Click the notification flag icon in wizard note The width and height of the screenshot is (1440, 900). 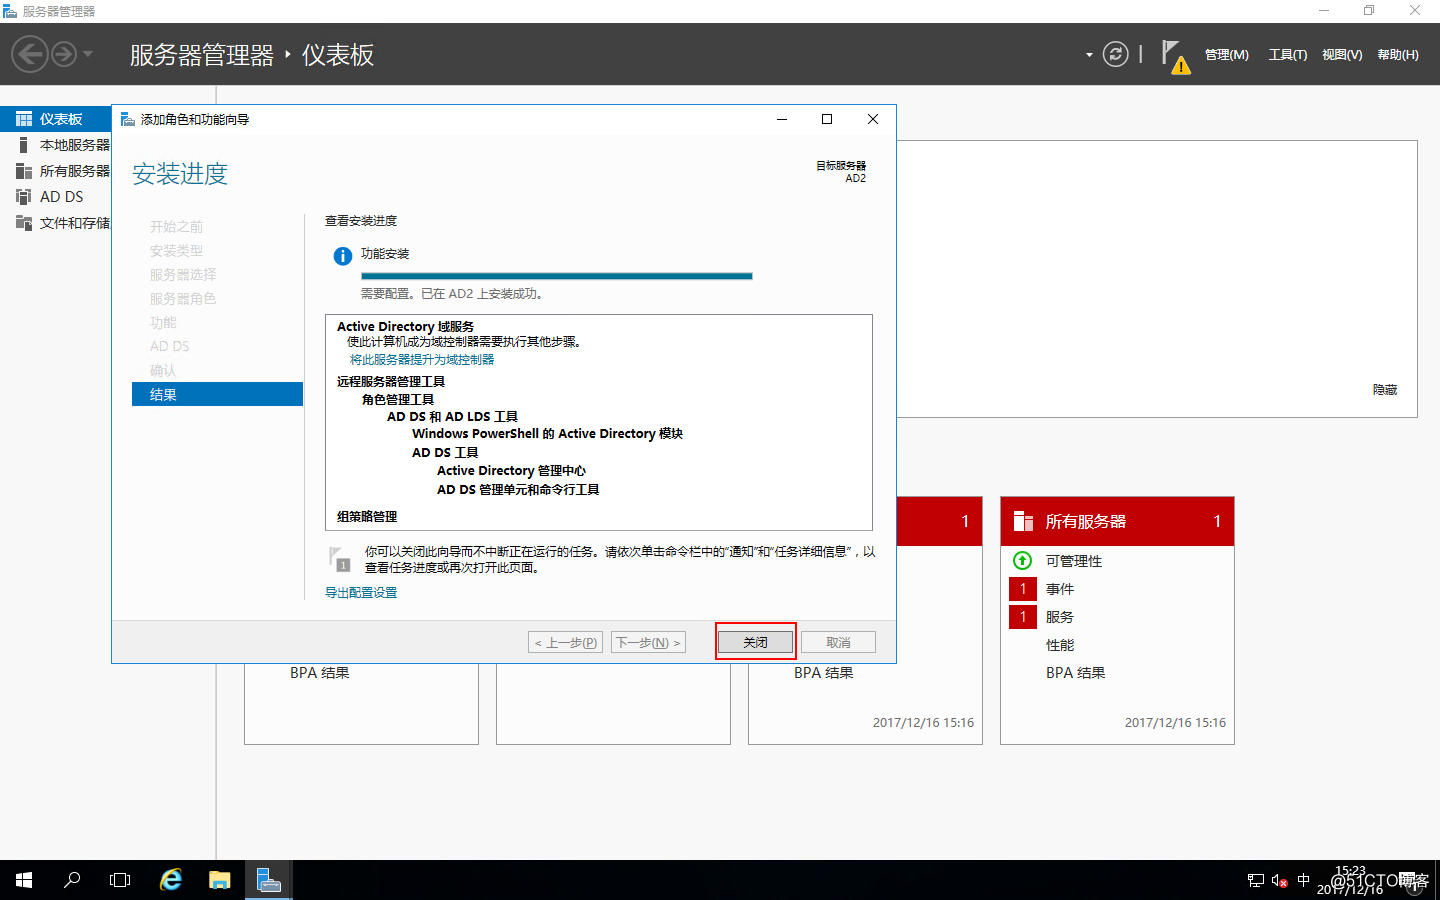[x=340, y=559]
